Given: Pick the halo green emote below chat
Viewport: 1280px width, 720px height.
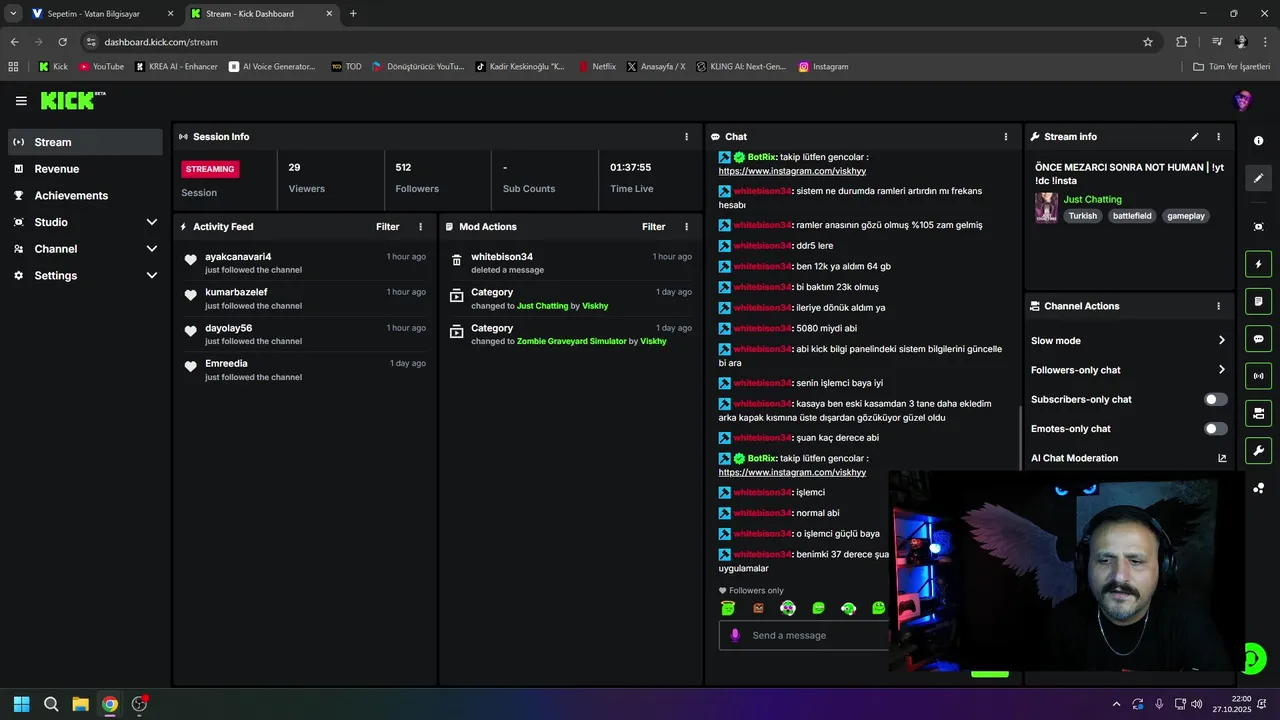Looking at the screenshot, I should [x=728, y=608].
